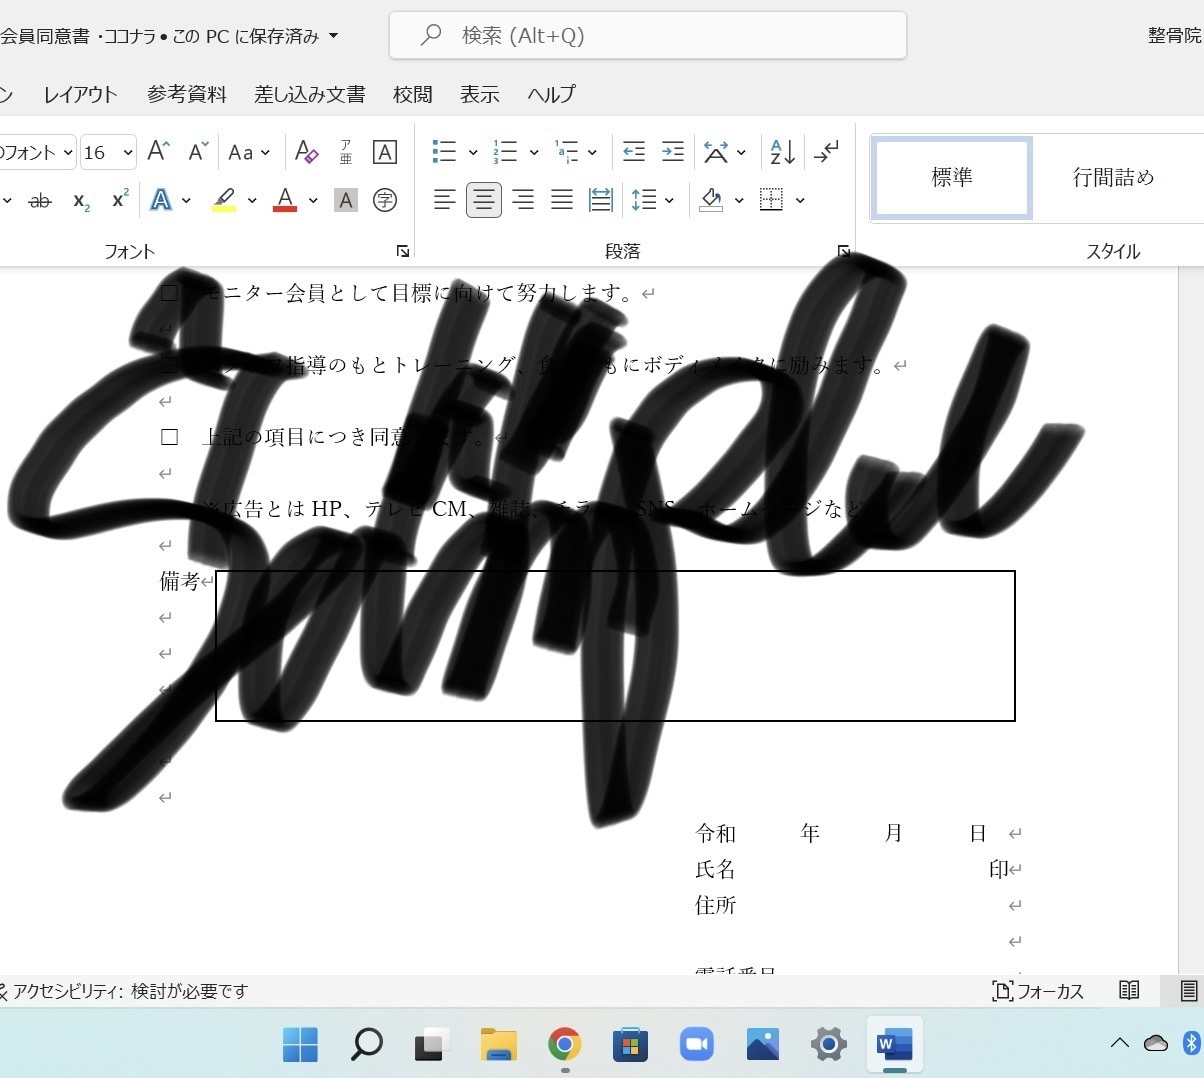Open font color dropdown arrow
The image size is (1204, 1078).
tap(313, 200)
